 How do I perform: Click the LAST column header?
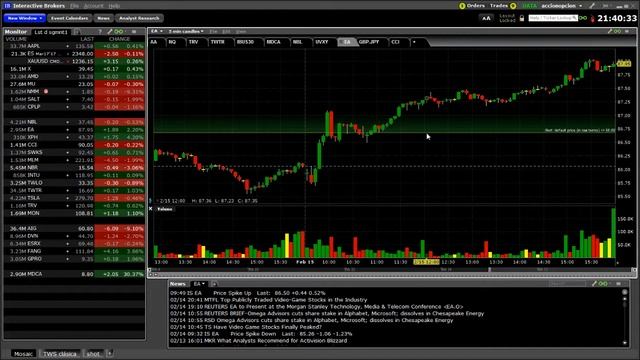click(87, 39)
